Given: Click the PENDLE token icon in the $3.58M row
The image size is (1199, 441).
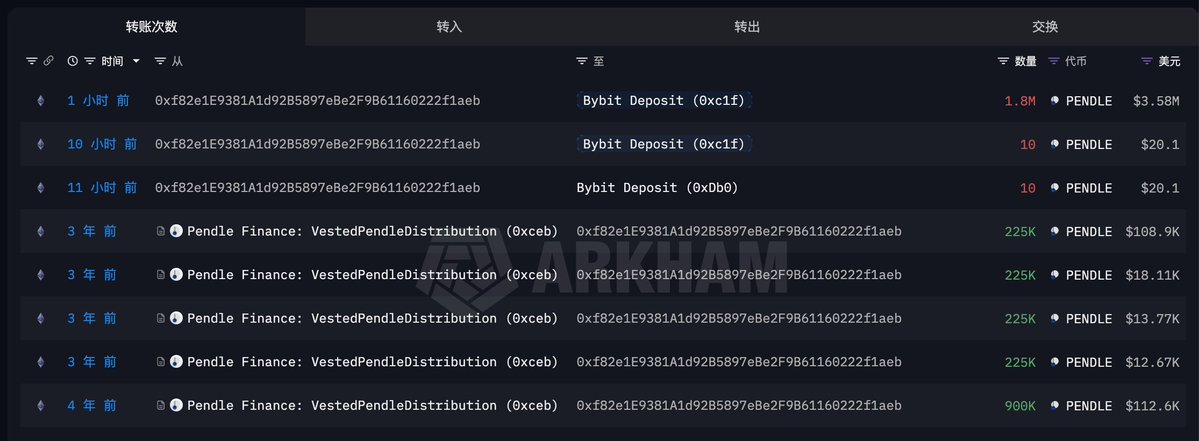Looking at the screenshot, I should (x=1055, y=101).
